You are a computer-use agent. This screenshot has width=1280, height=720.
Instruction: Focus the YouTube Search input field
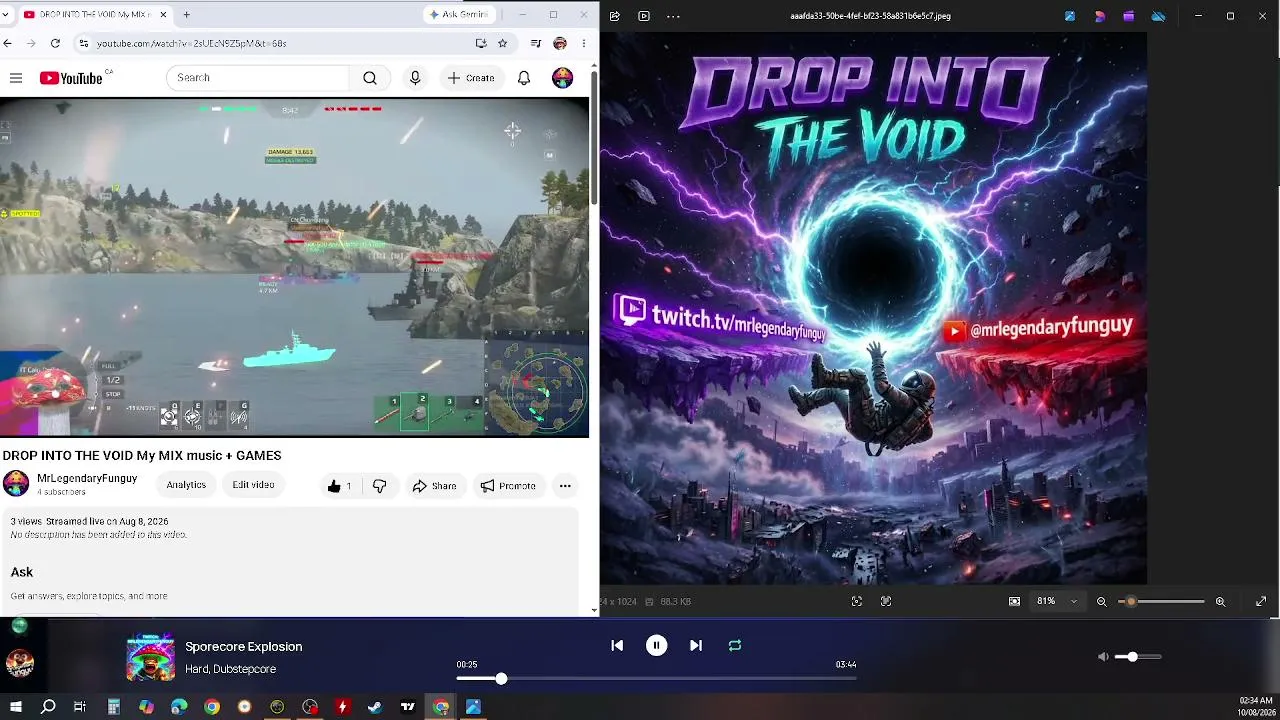coord(258,78)
